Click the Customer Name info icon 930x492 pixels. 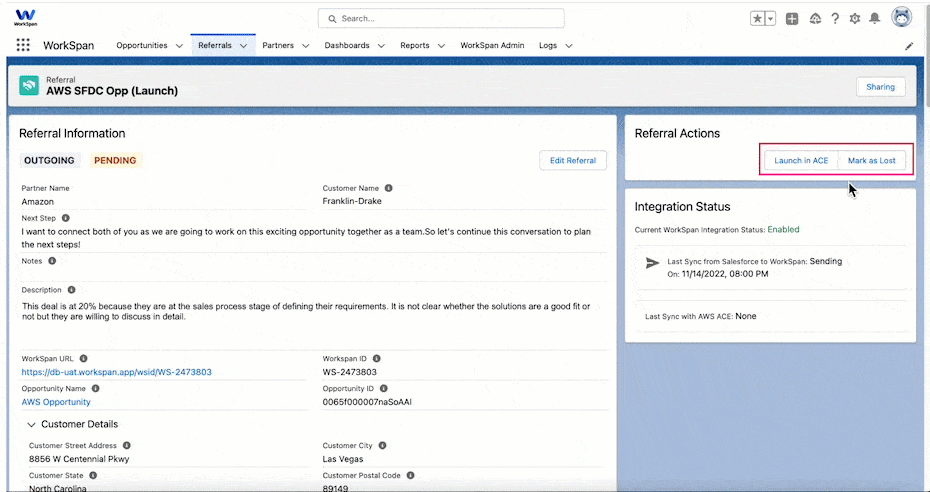(389, 188)
